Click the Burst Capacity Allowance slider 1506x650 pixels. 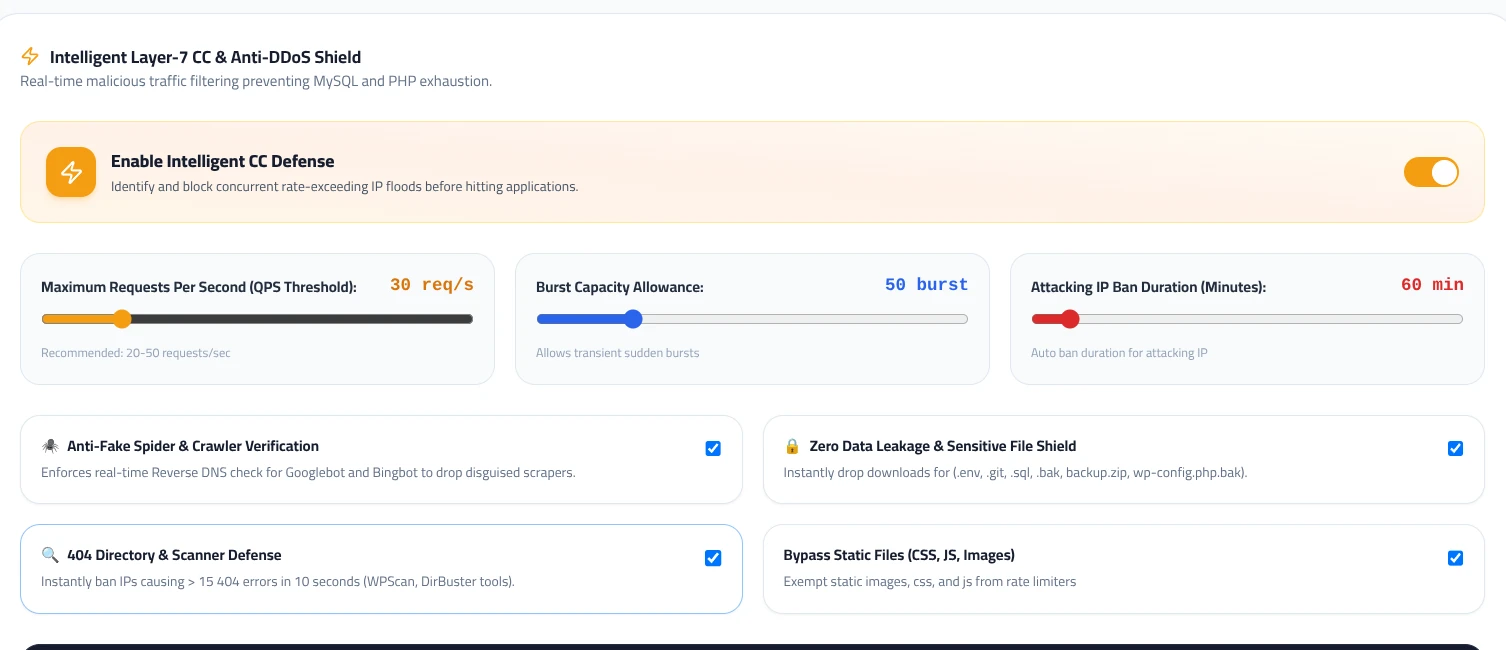[x=752, y=319]
